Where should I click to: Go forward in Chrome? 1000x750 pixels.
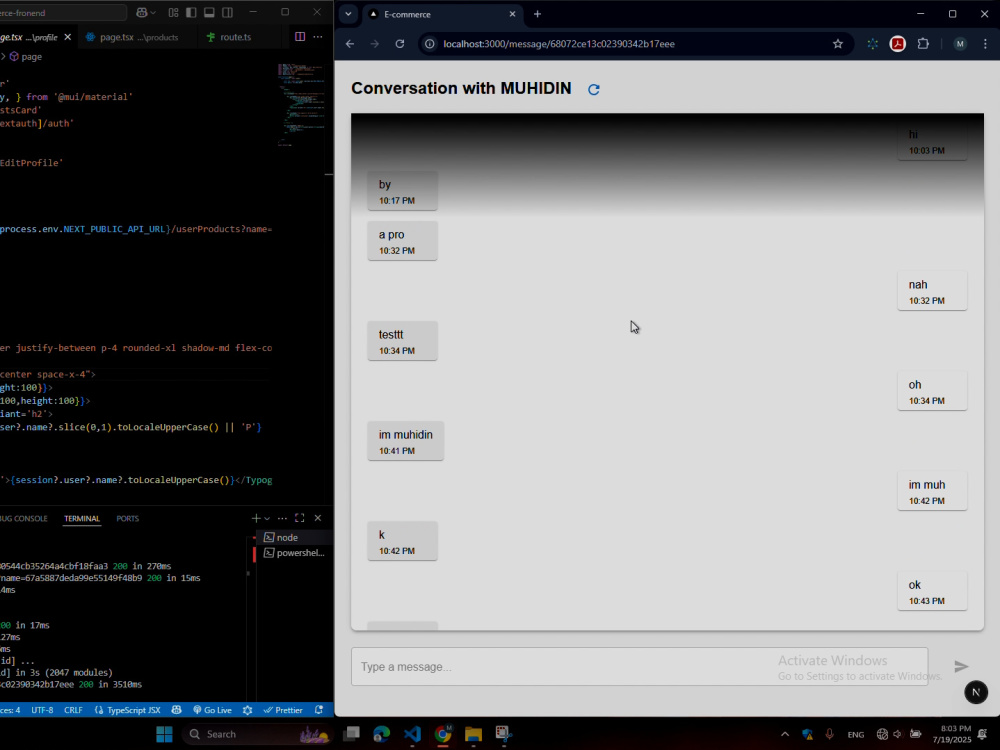click(x=374, y=44)
